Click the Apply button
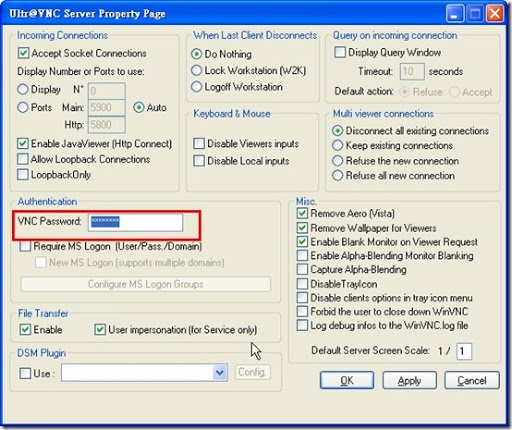The width and height of the screenshot is (512, 430). 409,380
